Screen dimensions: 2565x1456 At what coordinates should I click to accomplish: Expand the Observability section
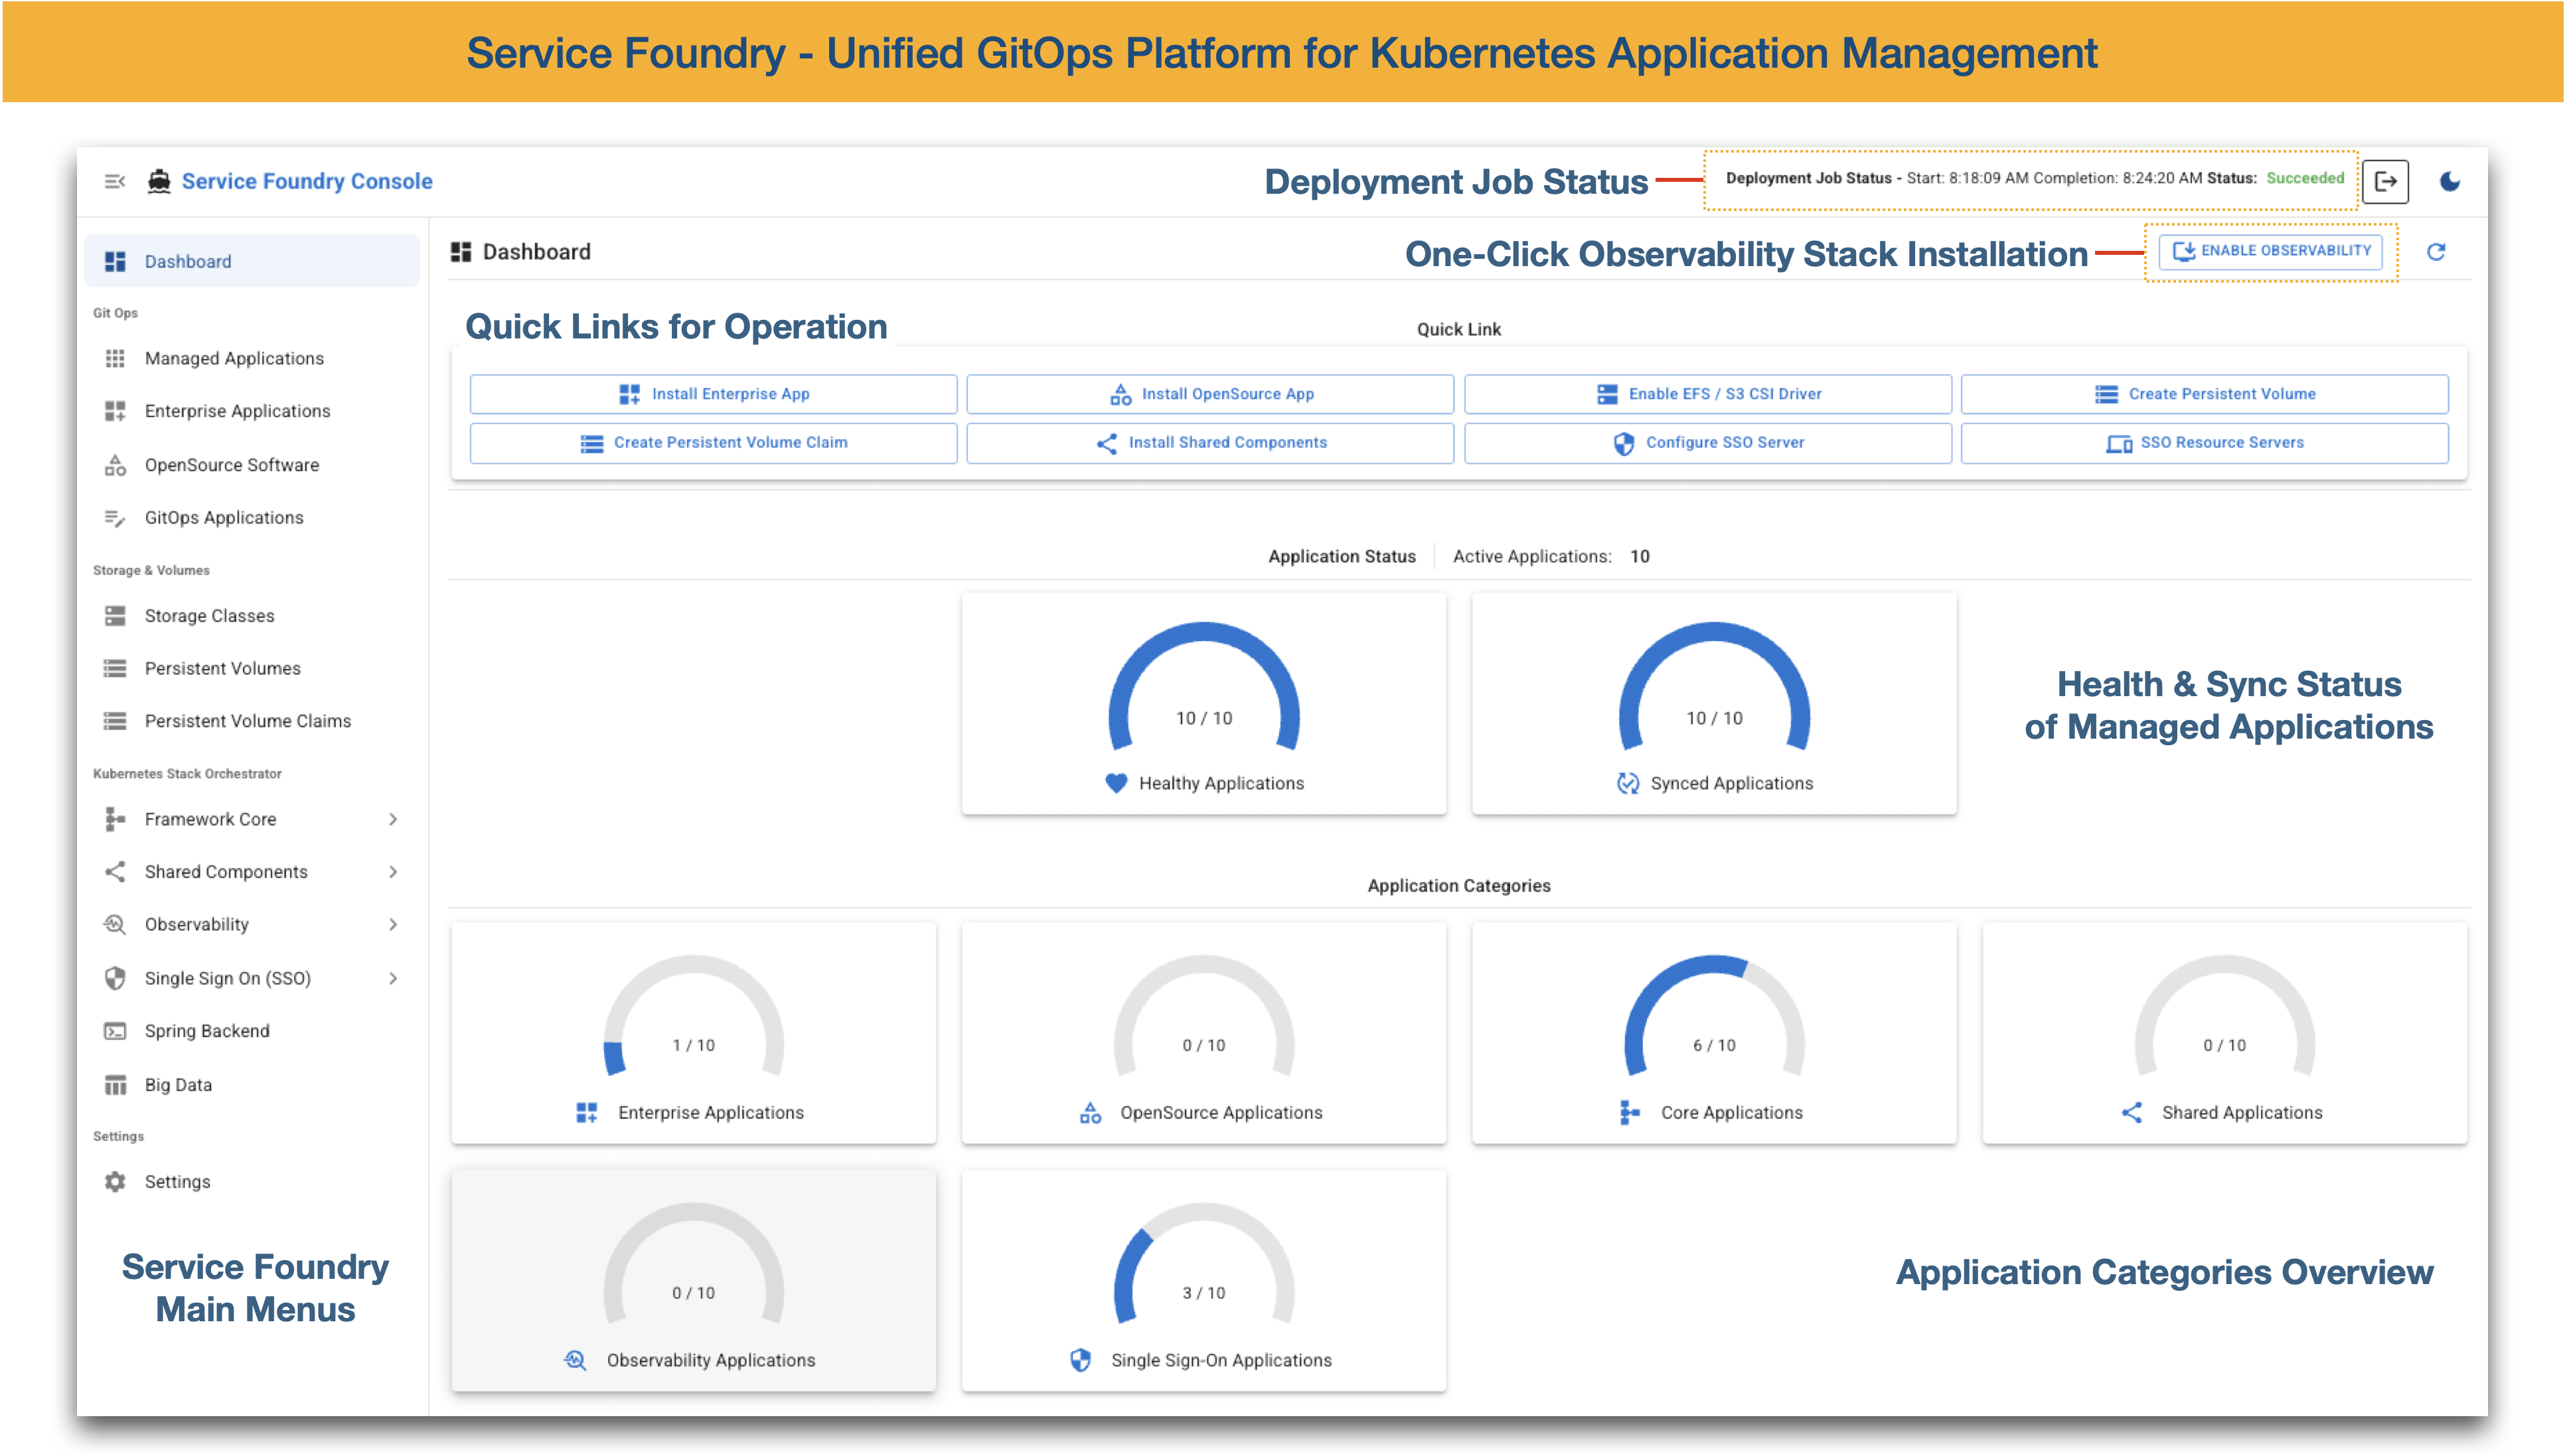(x=195, y=924)
